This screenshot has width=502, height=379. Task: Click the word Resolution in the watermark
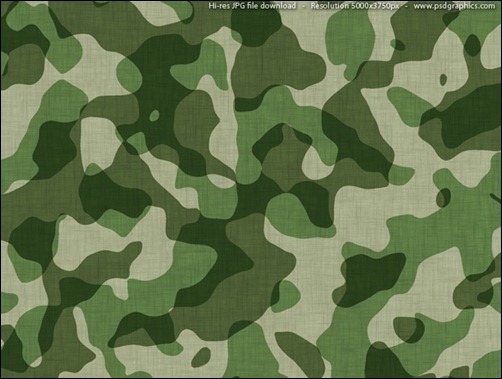(330, 6)
